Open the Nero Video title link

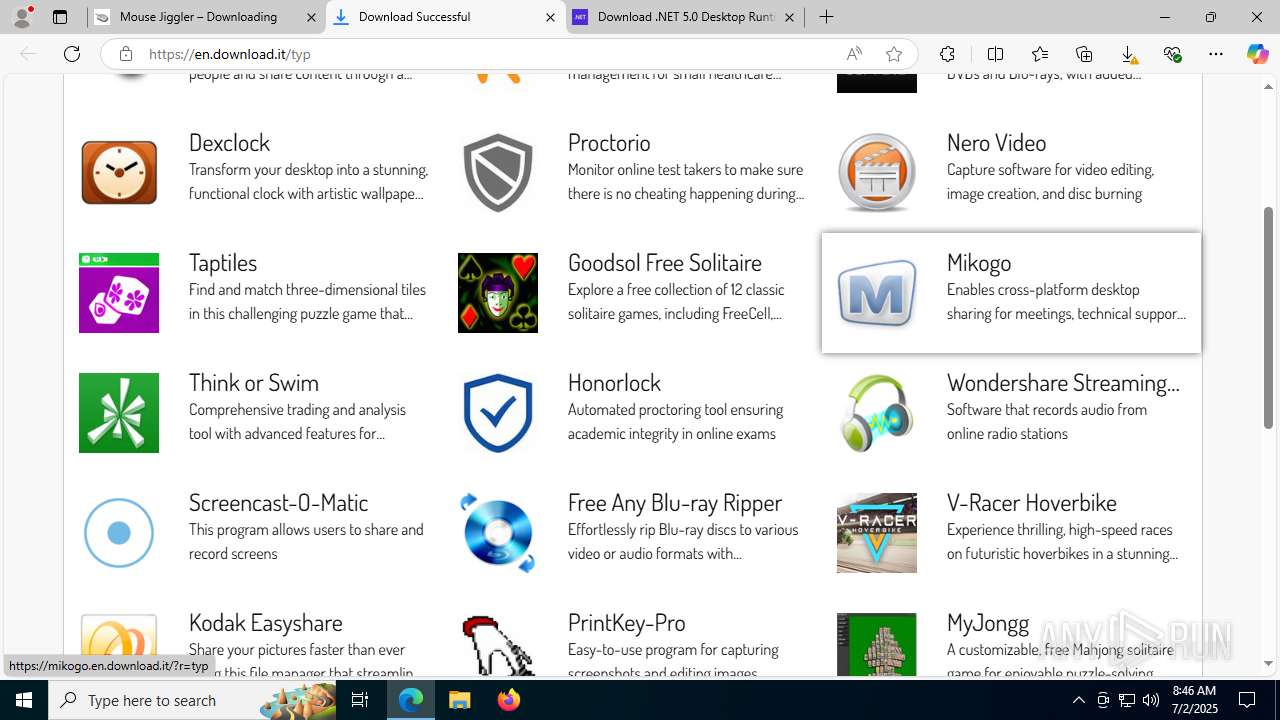click(996, 142)
